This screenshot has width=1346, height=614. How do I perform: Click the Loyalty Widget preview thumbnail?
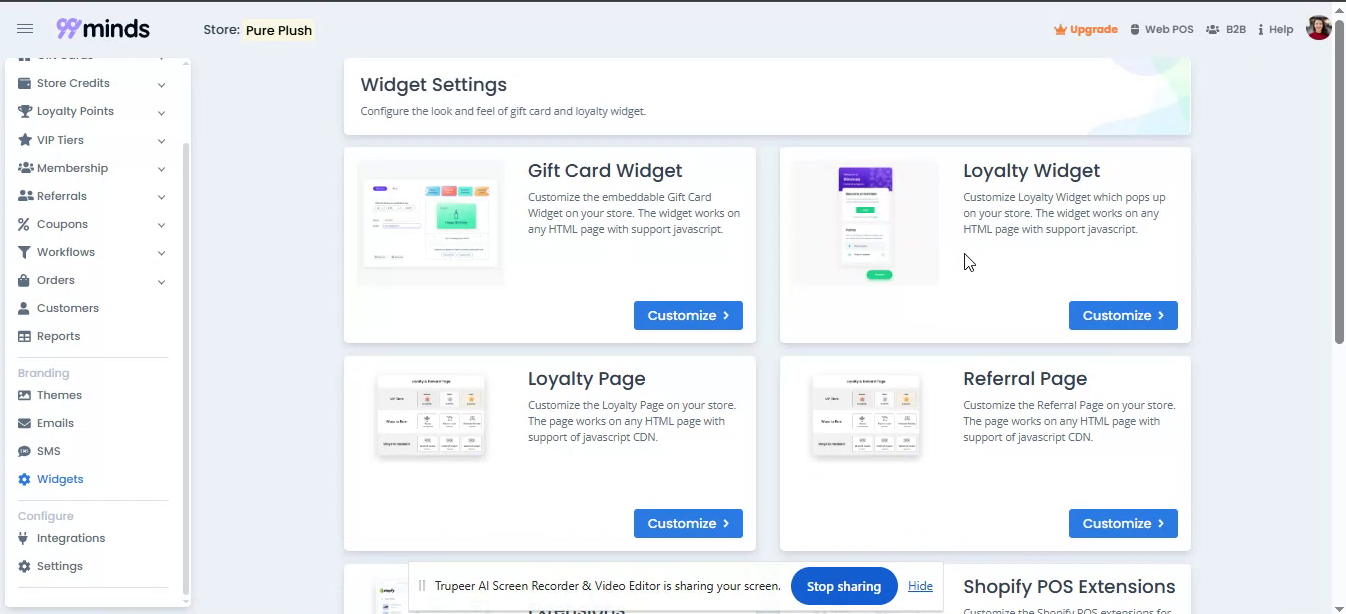pyautogui.click(x=865, y=223)
